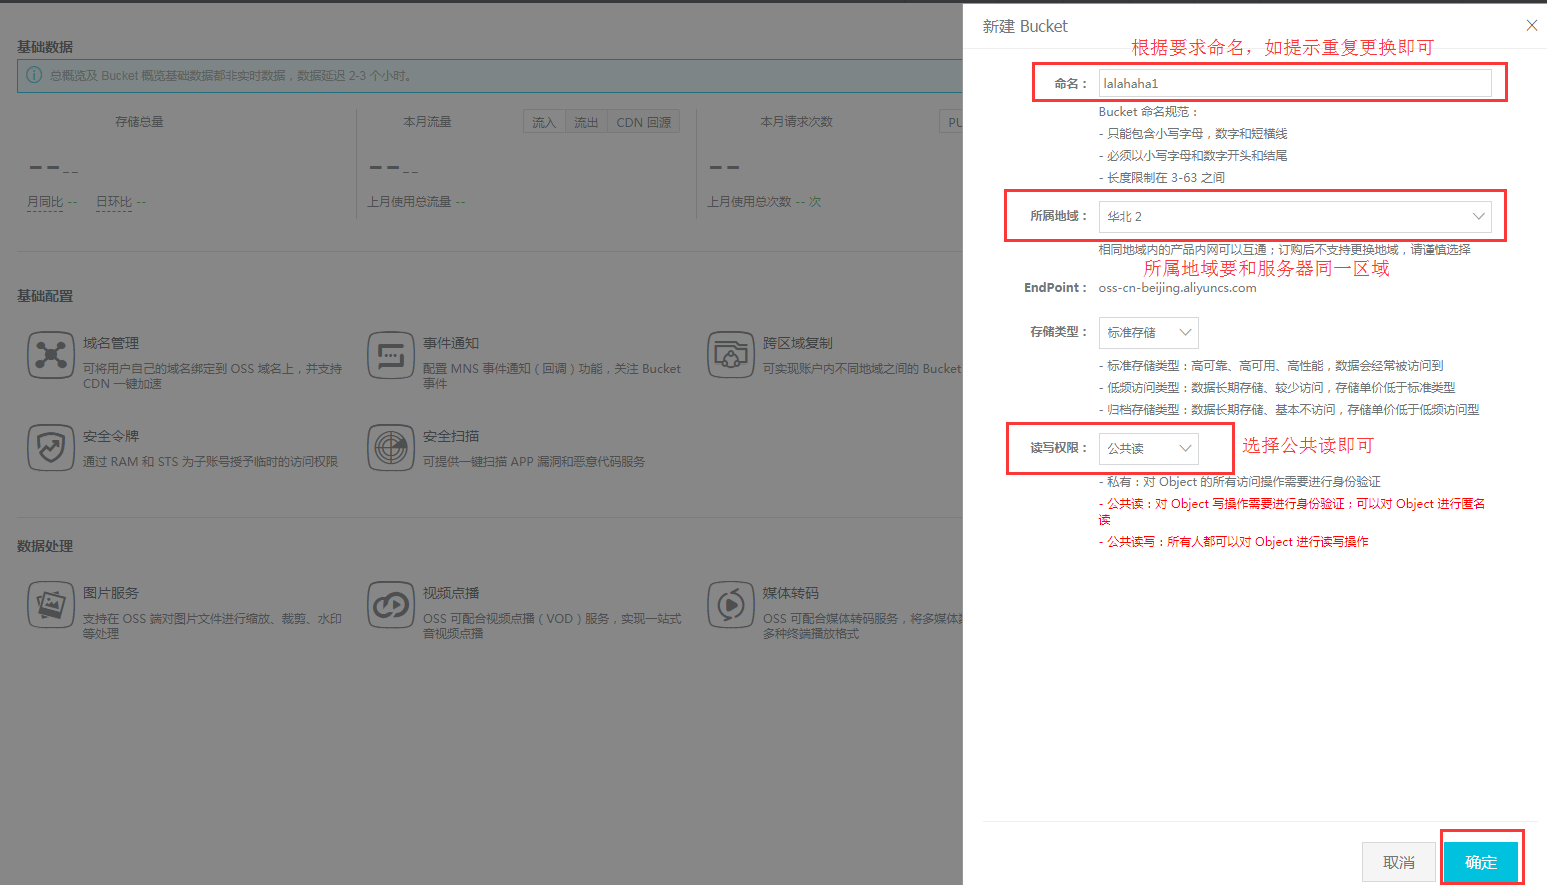This screenshot has width=1547, height=885.
Task: Open the 图片服务 title link
Action: [x=111, y=593]
